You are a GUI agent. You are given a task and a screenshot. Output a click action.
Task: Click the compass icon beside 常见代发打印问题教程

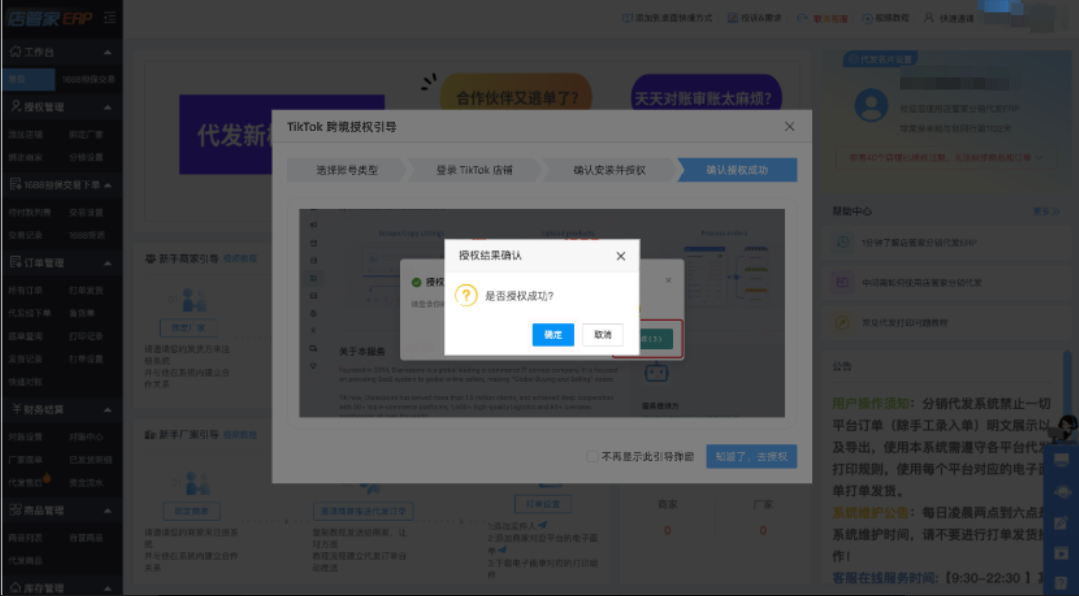coord(842,323)
